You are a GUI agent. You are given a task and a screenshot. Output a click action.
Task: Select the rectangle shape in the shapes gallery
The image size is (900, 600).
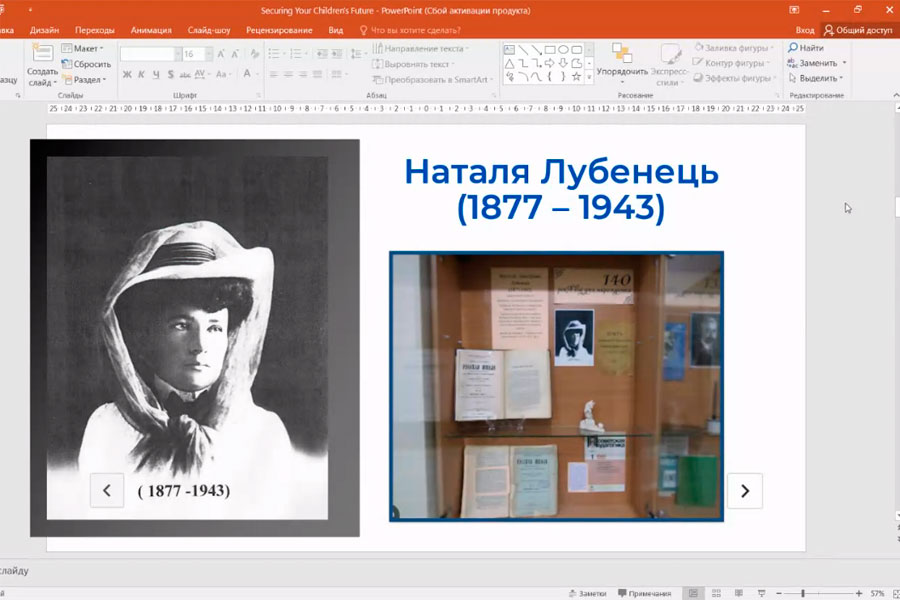(550, 49)
